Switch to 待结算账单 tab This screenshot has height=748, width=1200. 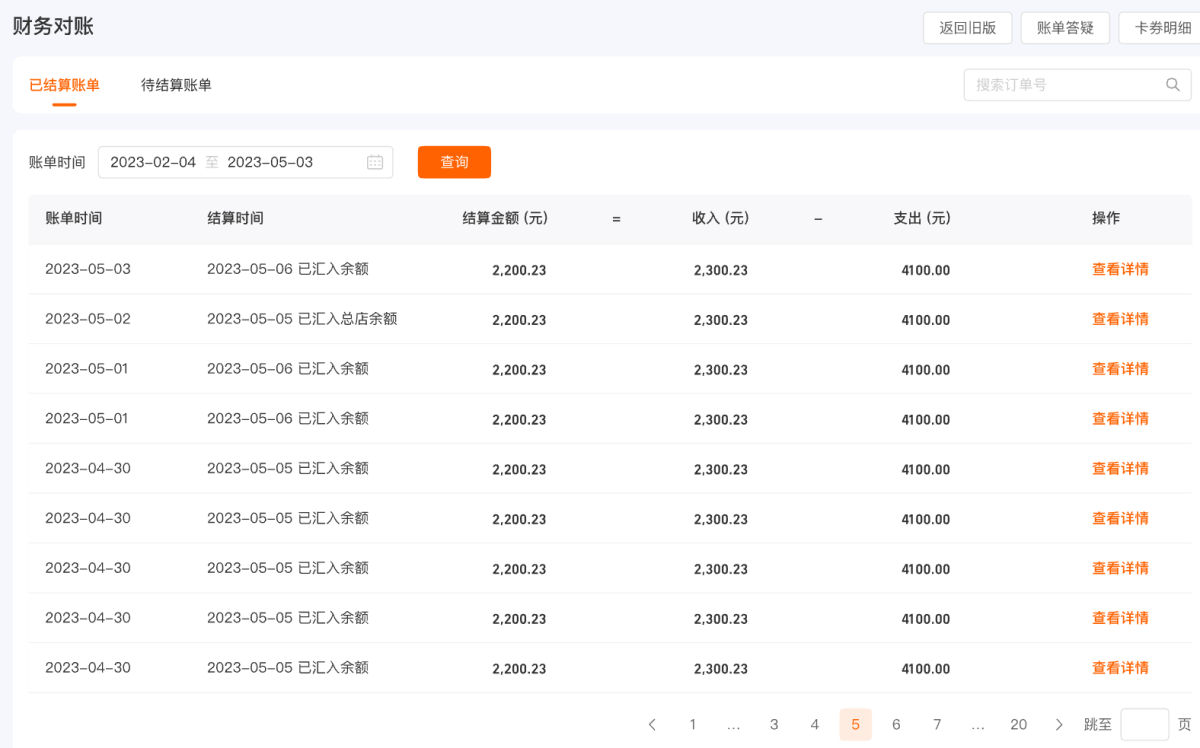(176, 85)
